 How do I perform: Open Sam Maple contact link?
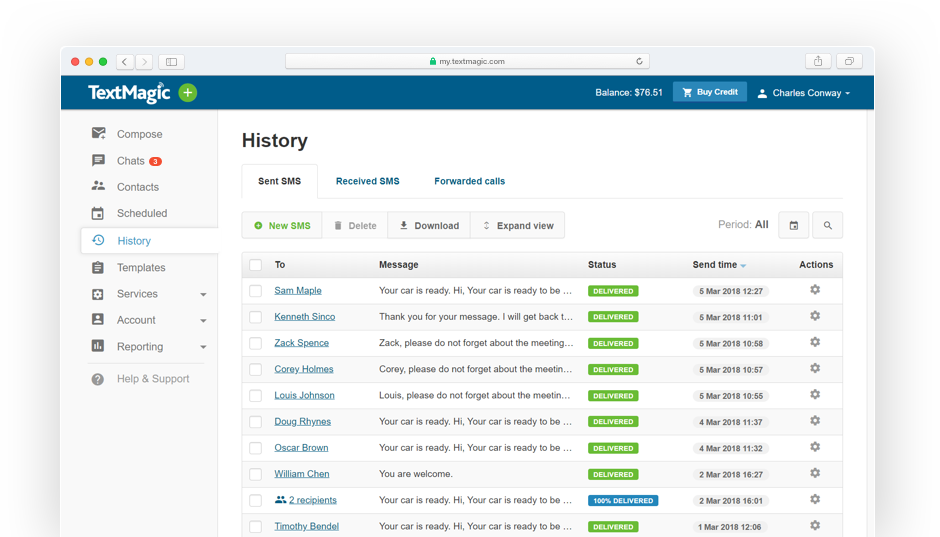click(x=298, y=291)
